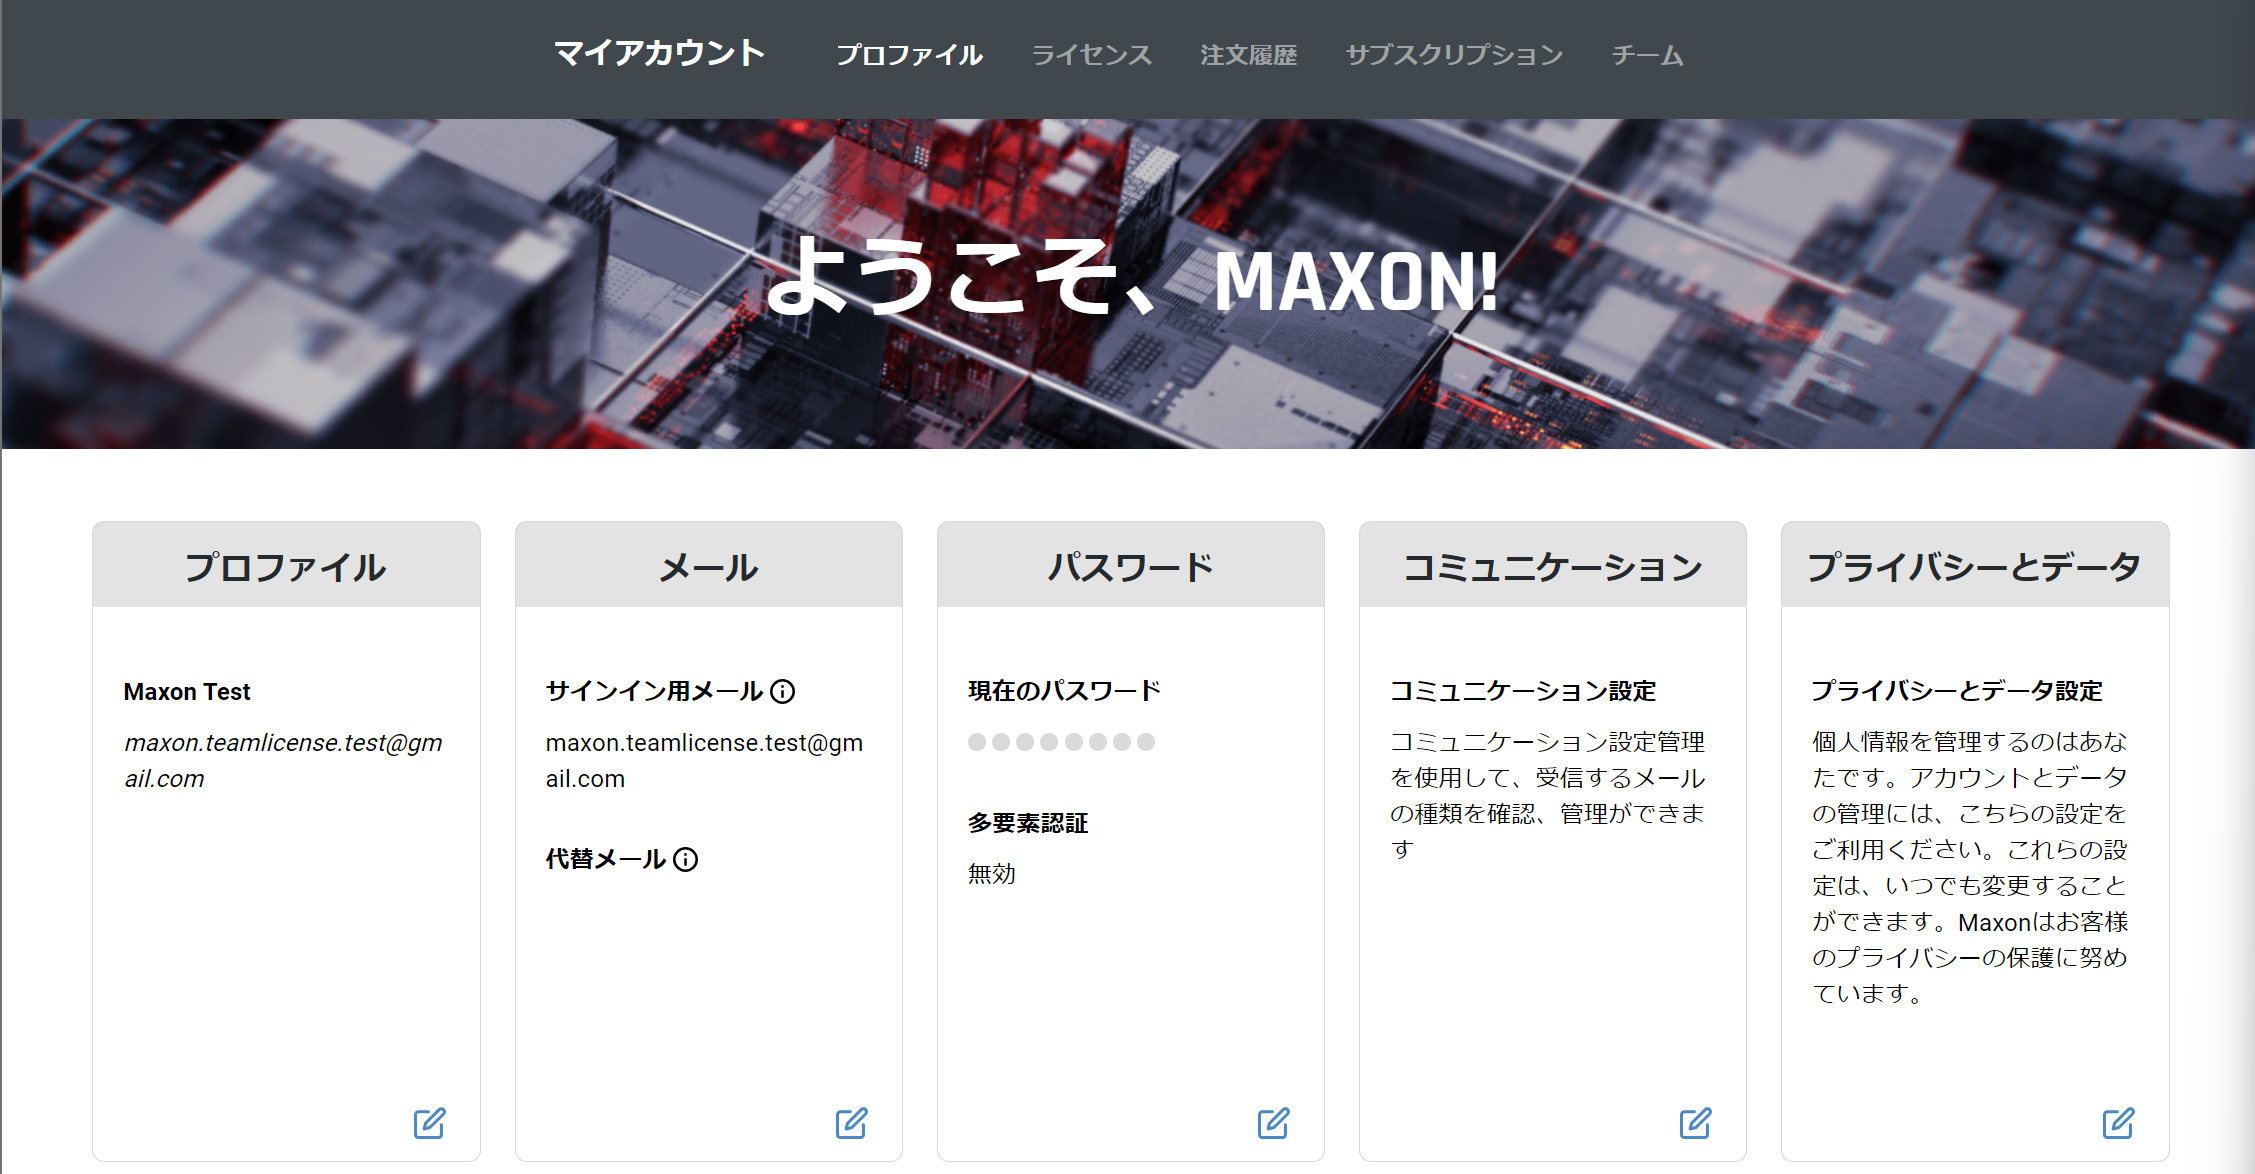Viewport: 2255px width, 1174px height.
Task: Click the マイアカウント title link
Action: (x=660, y=53)
